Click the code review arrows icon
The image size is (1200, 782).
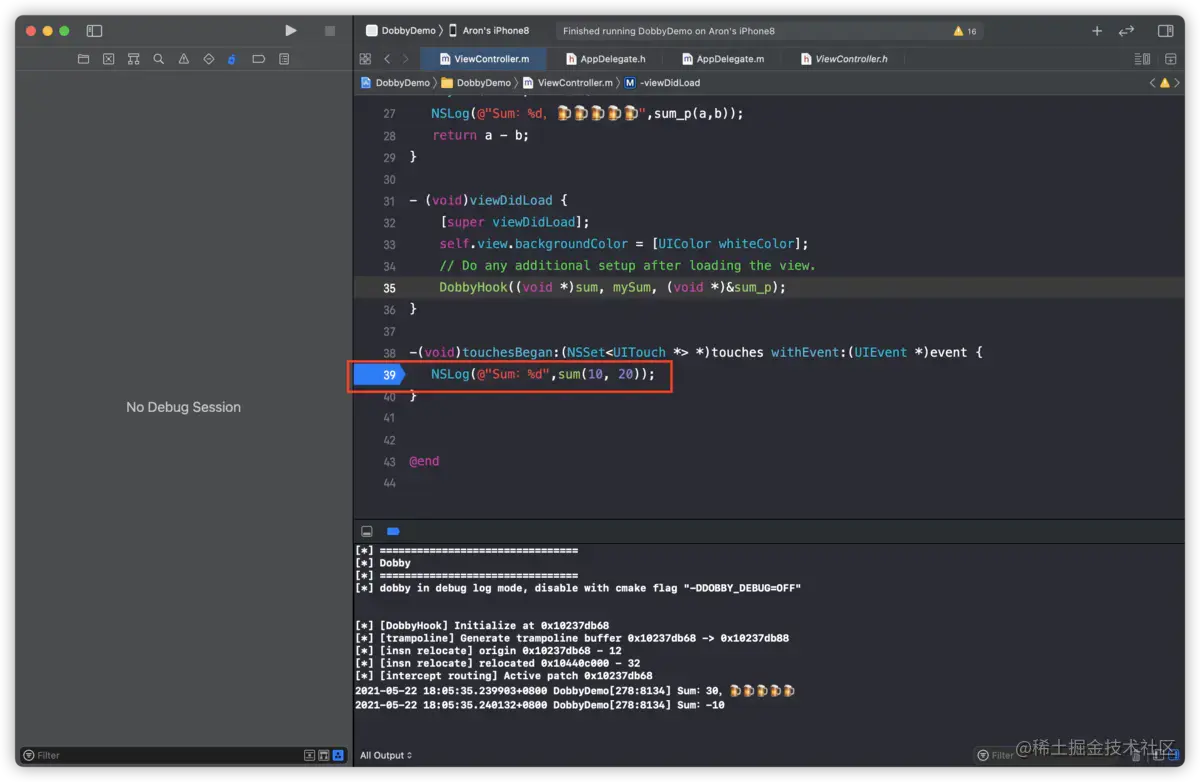1126,31
